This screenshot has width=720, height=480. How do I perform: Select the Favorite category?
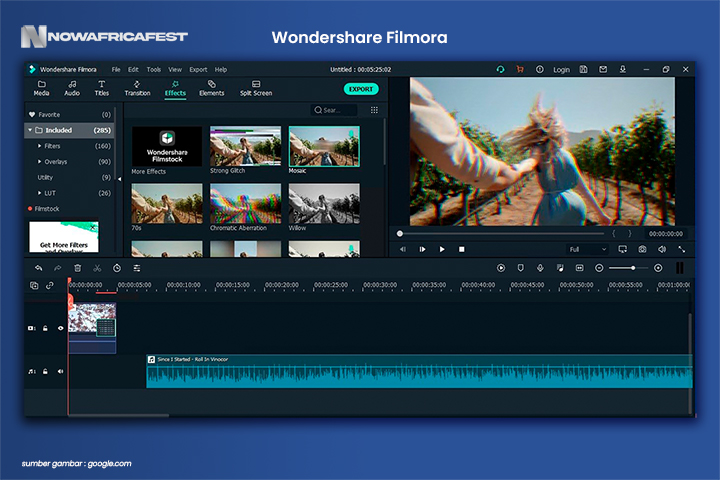69,114
